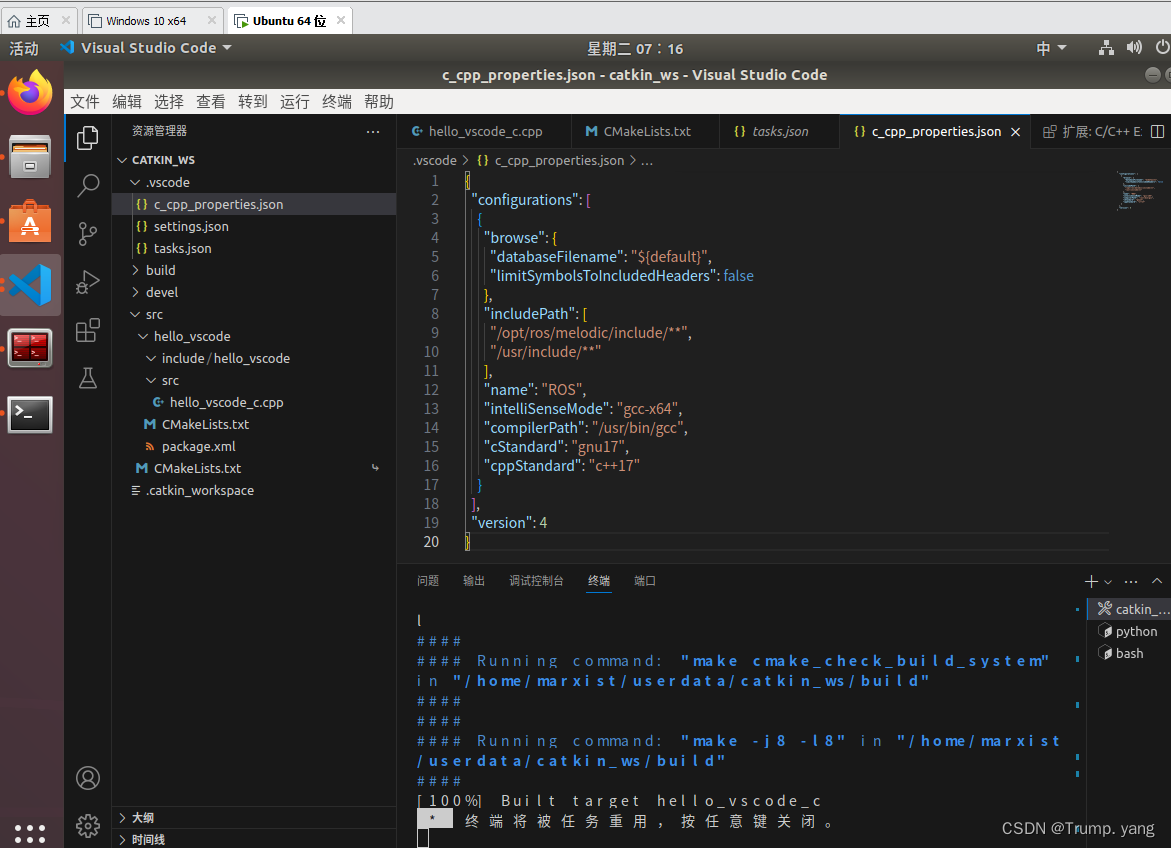Open the 帮助 menu
Image resolution: width=1171 pixels, height=848 pixels.
(x=379, y=102)
